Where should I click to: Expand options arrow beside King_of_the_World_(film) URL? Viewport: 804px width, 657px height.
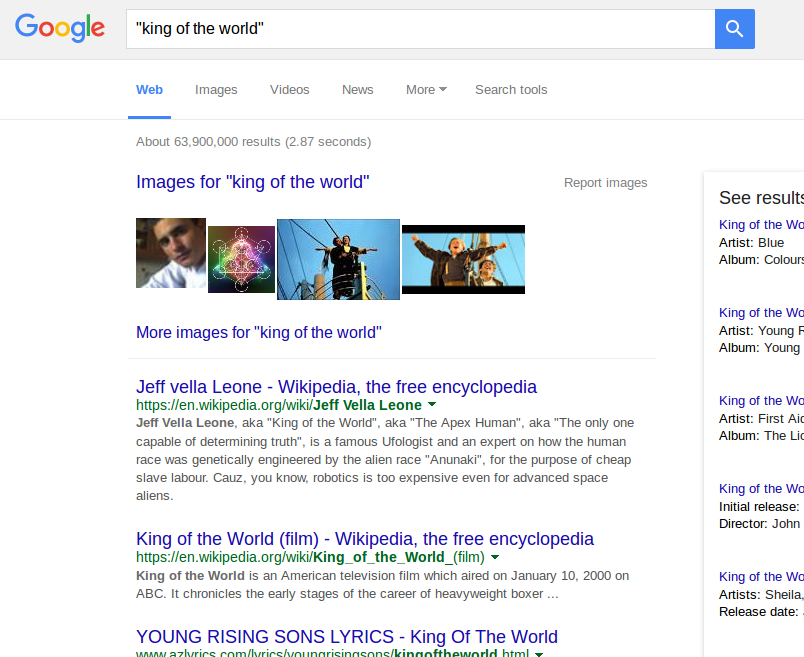(x=495, y=557)
